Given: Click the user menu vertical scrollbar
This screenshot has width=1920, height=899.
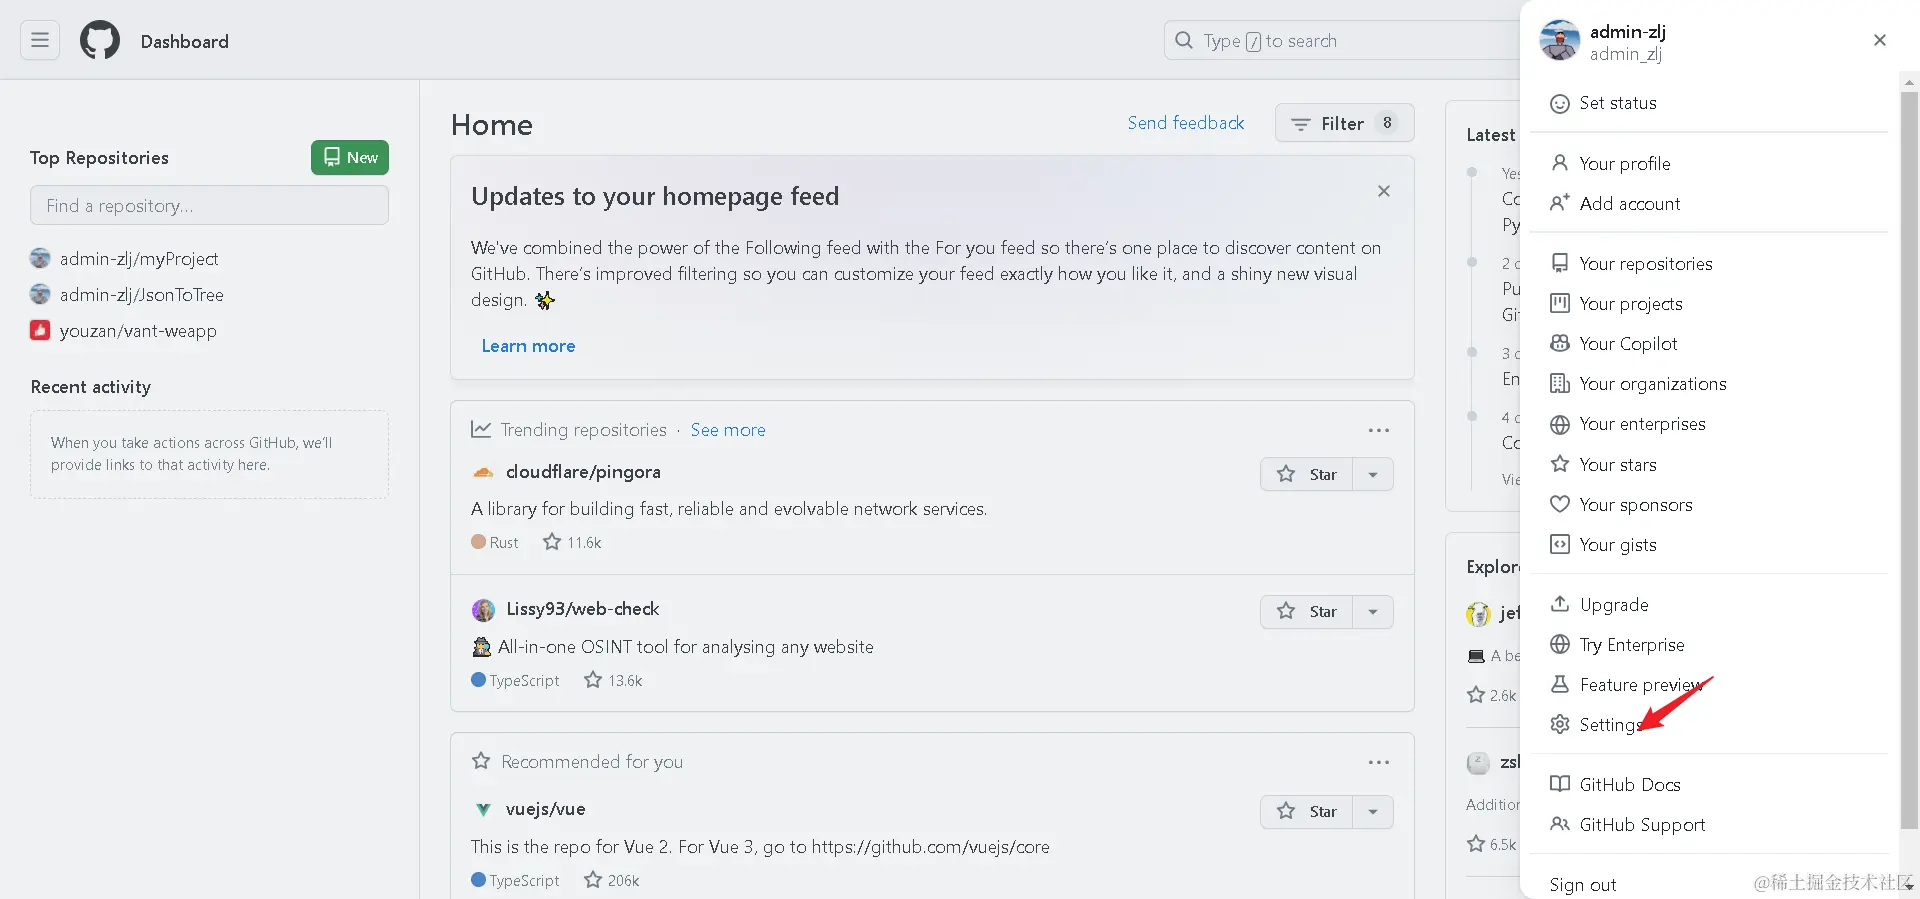Looking at the screenshot, I should [1909, 450].
